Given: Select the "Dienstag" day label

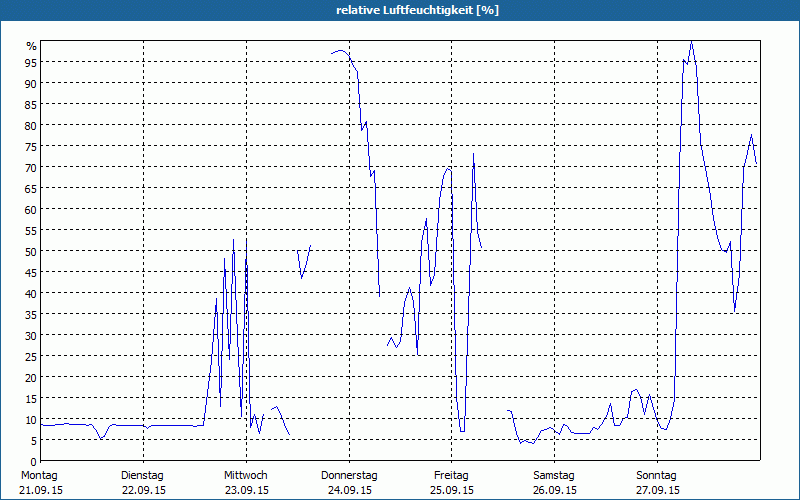Looking at the screenshot, I should point(143,475).
